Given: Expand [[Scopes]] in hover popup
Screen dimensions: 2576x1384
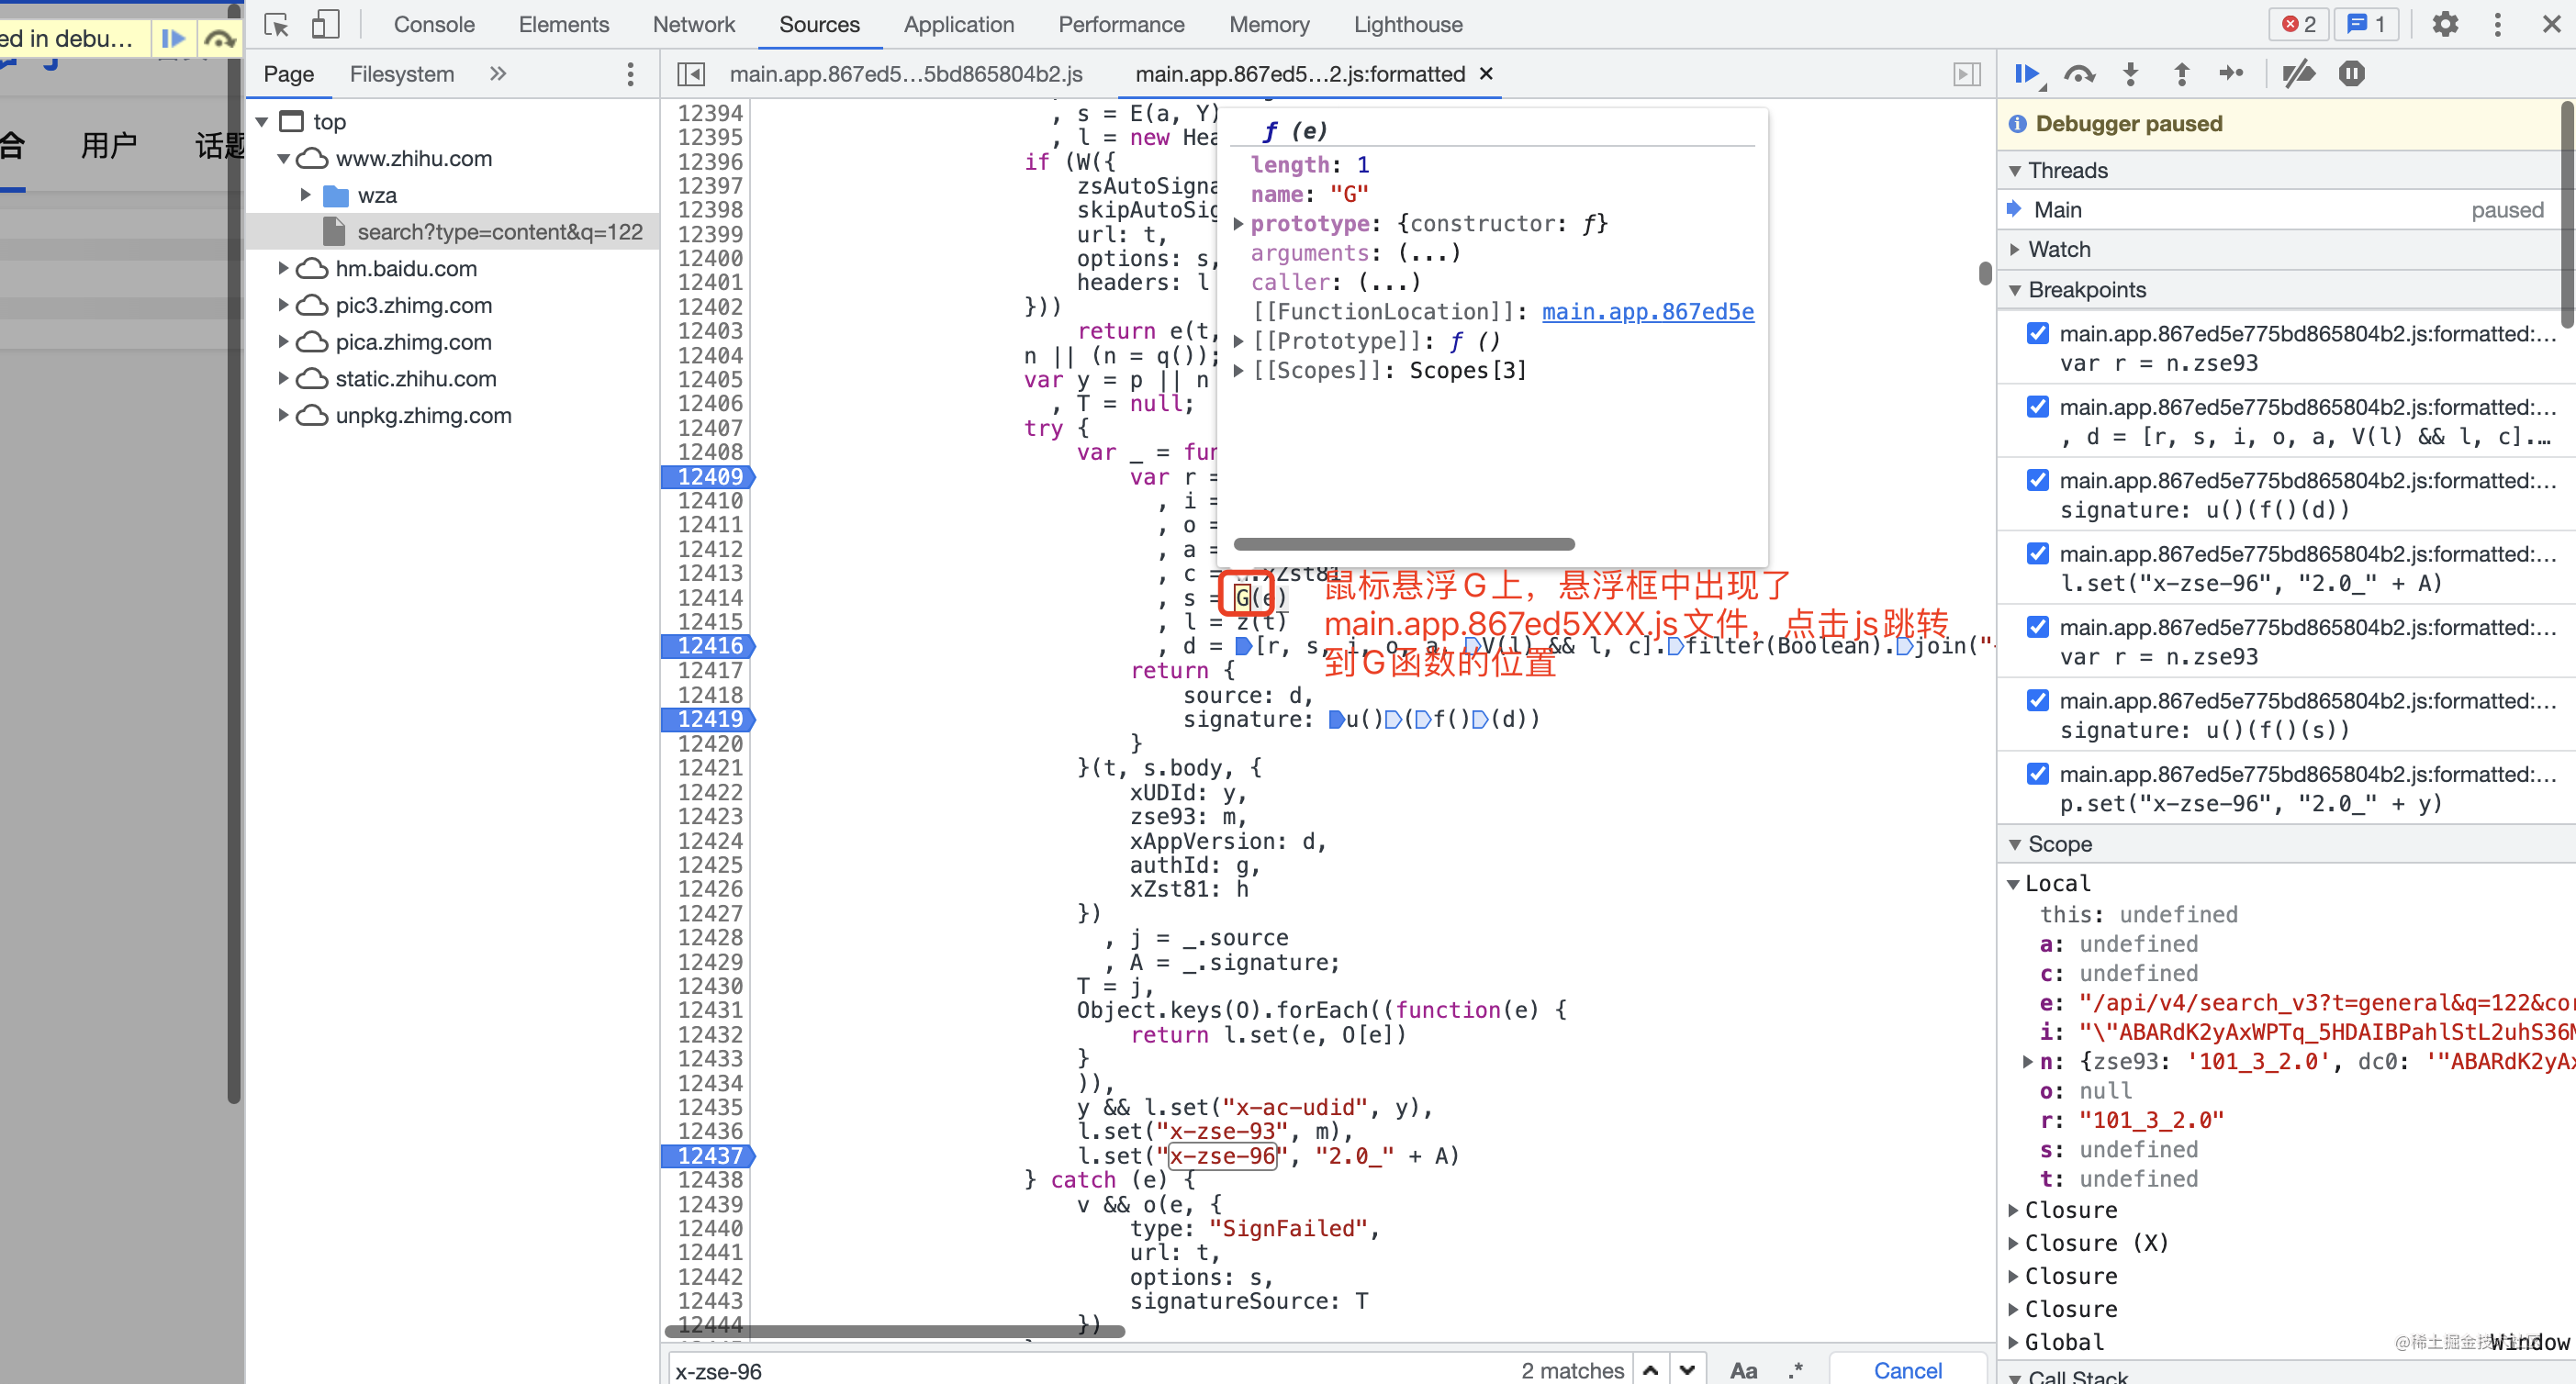Looking at the screenshot, I should coord(1238,371).
